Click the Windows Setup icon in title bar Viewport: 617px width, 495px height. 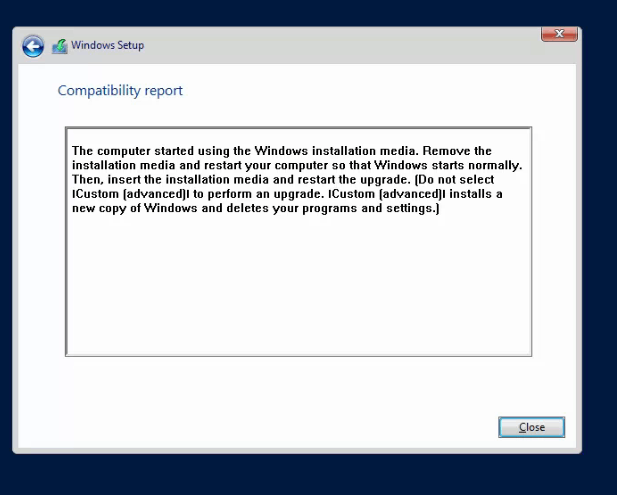pos(60,46)
